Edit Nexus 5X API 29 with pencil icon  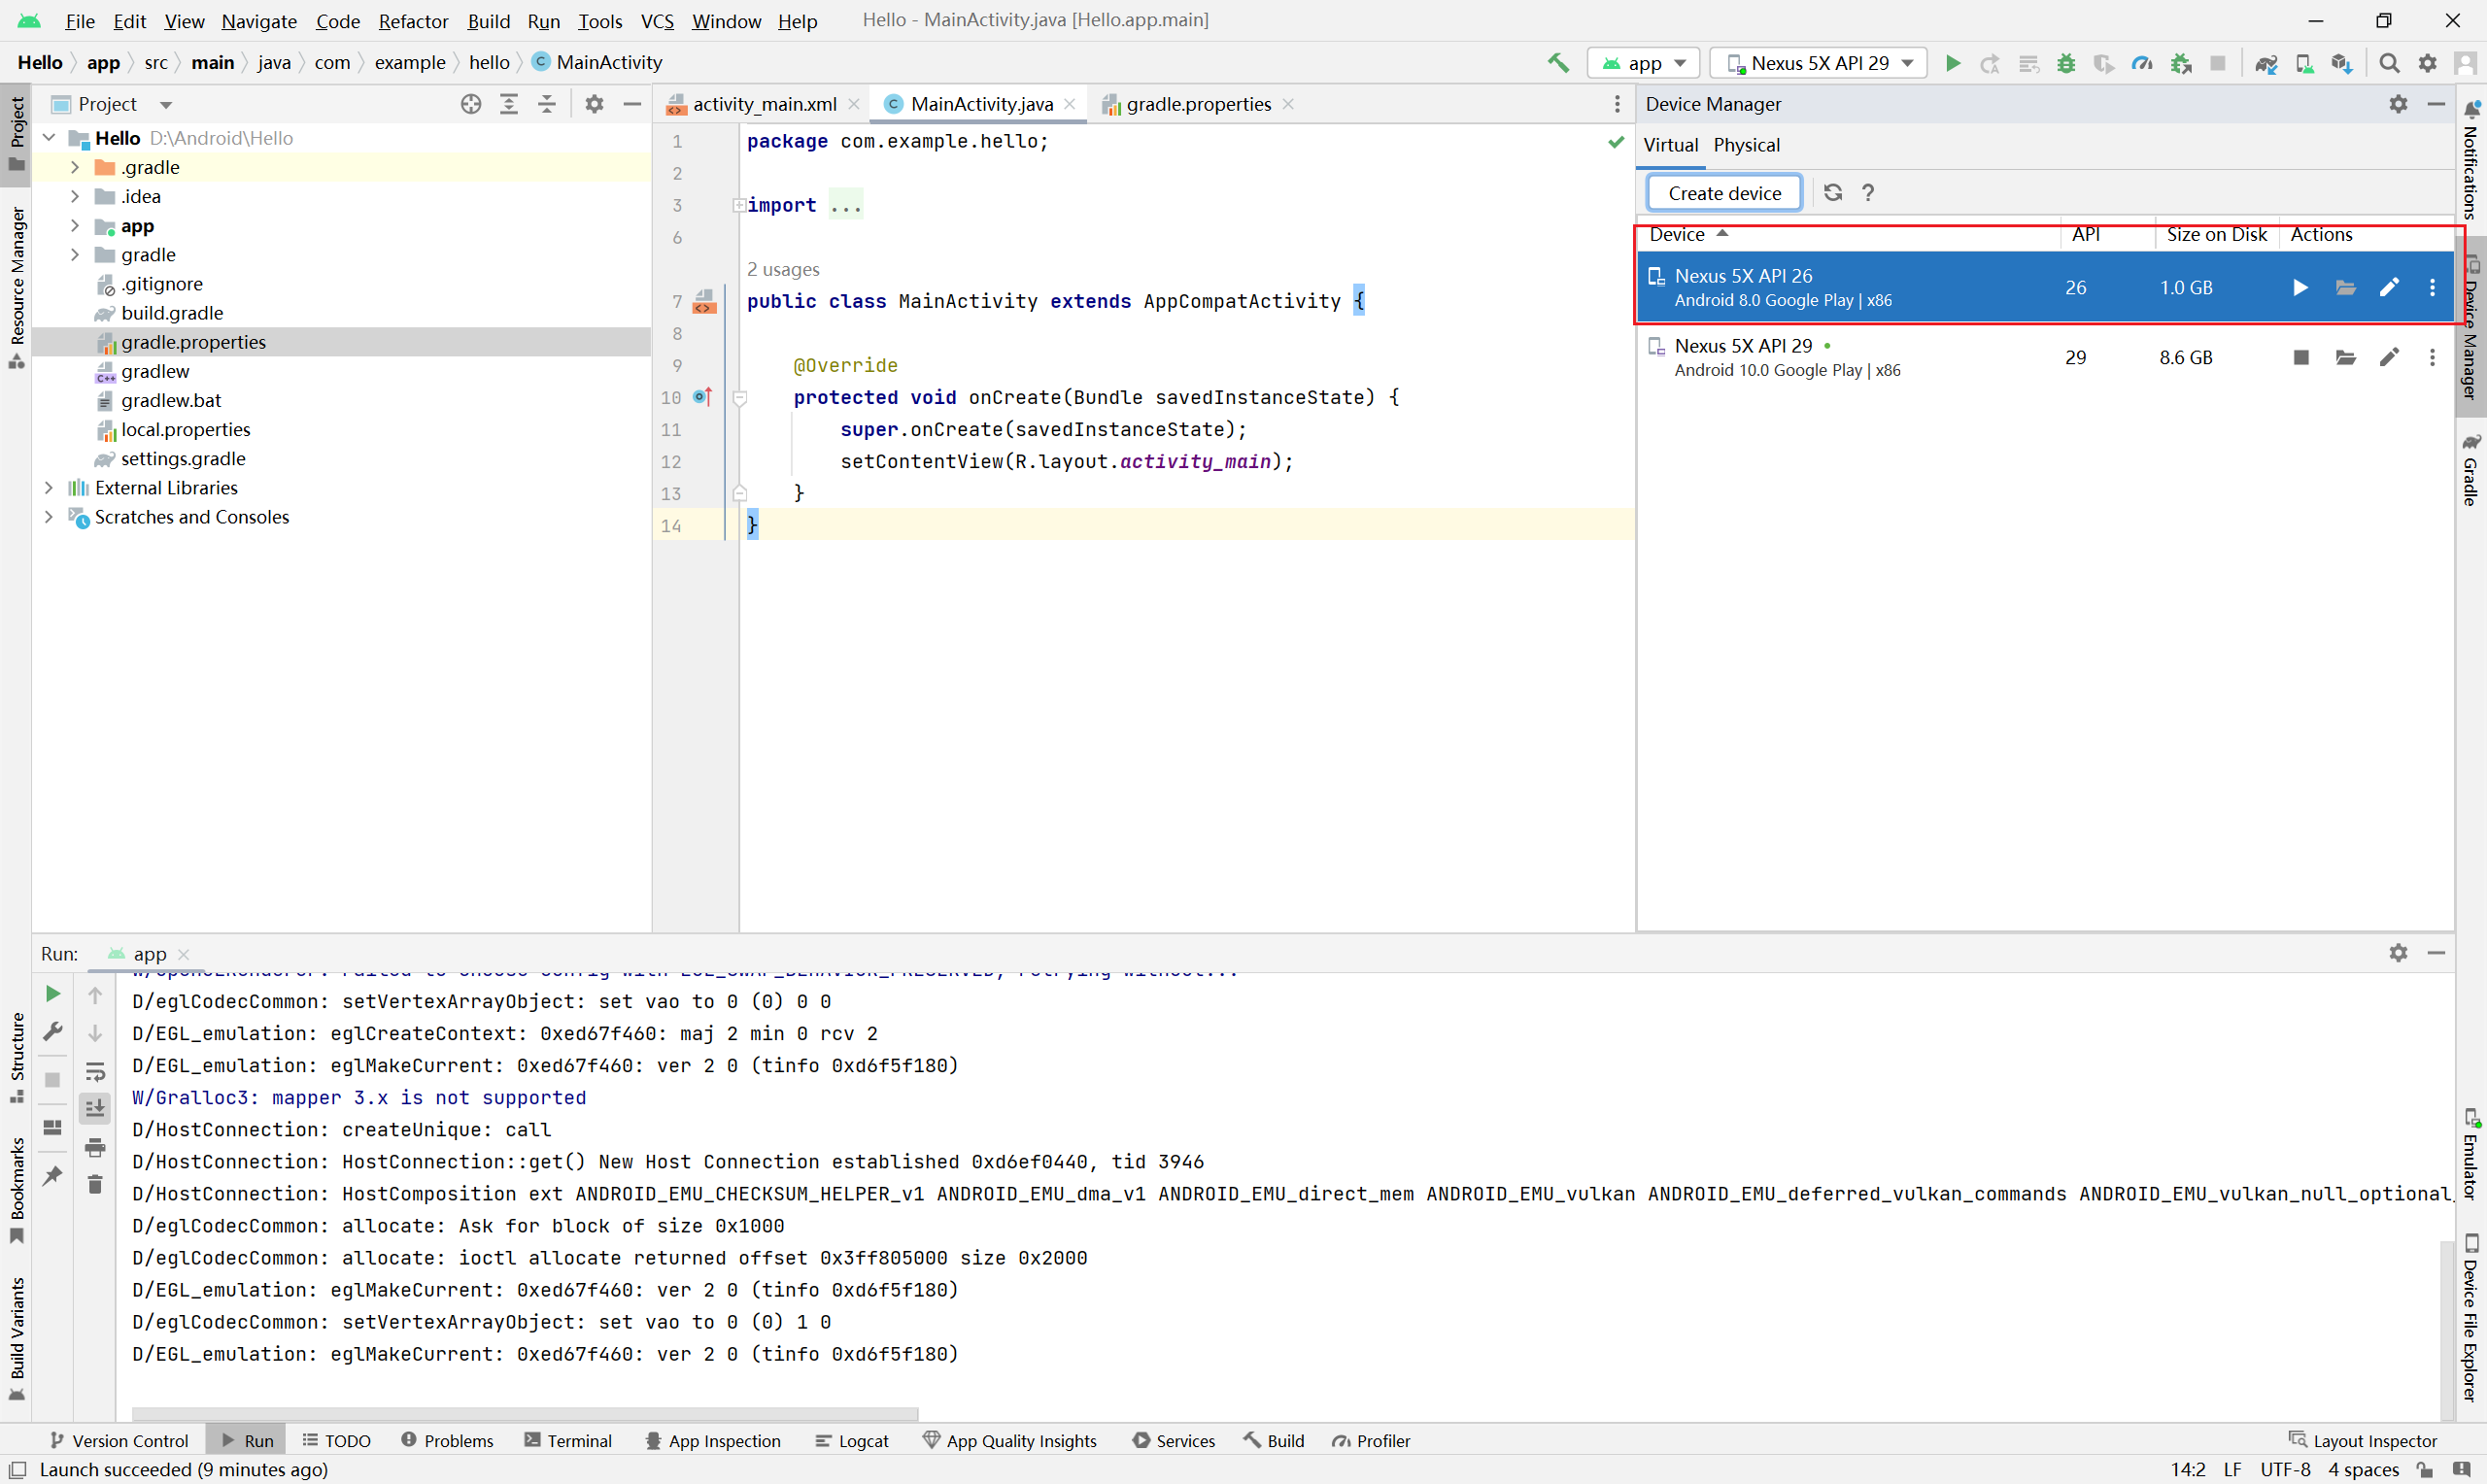2389,357
